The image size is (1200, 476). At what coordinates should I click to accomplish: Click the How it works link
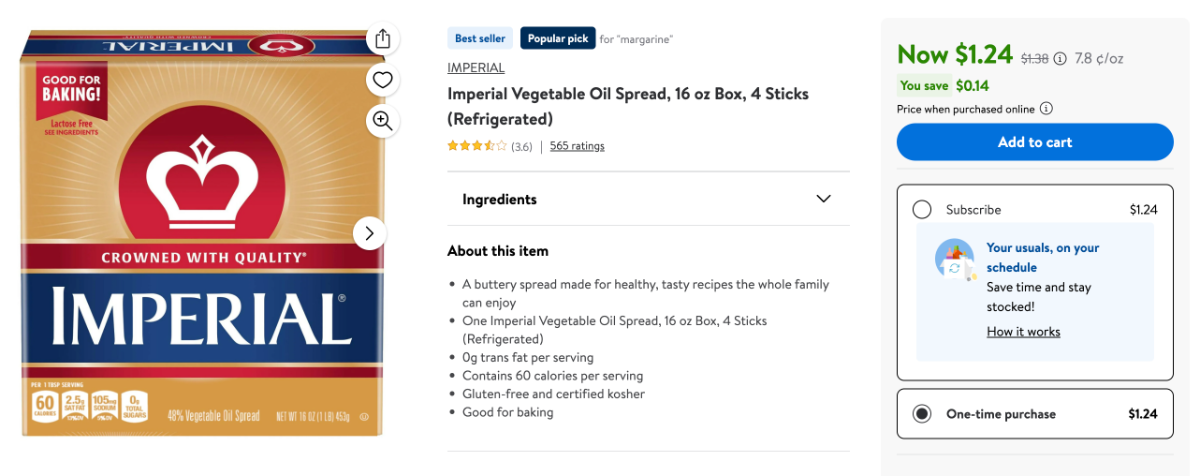(x=1023, y=332)
